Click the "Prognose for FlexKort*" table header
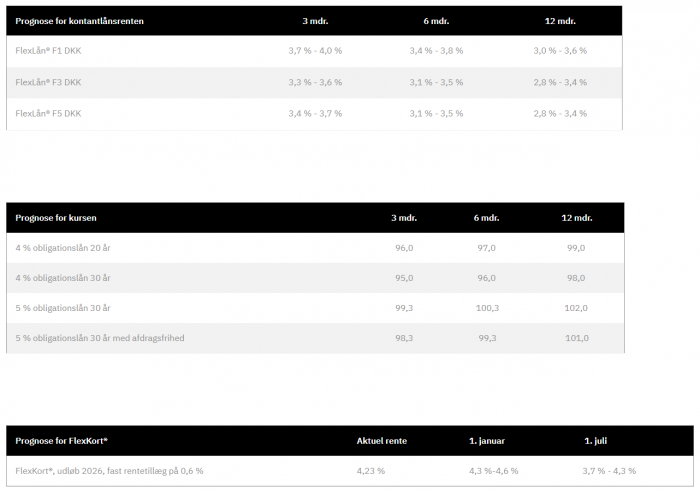 click(x=62, y=440)
